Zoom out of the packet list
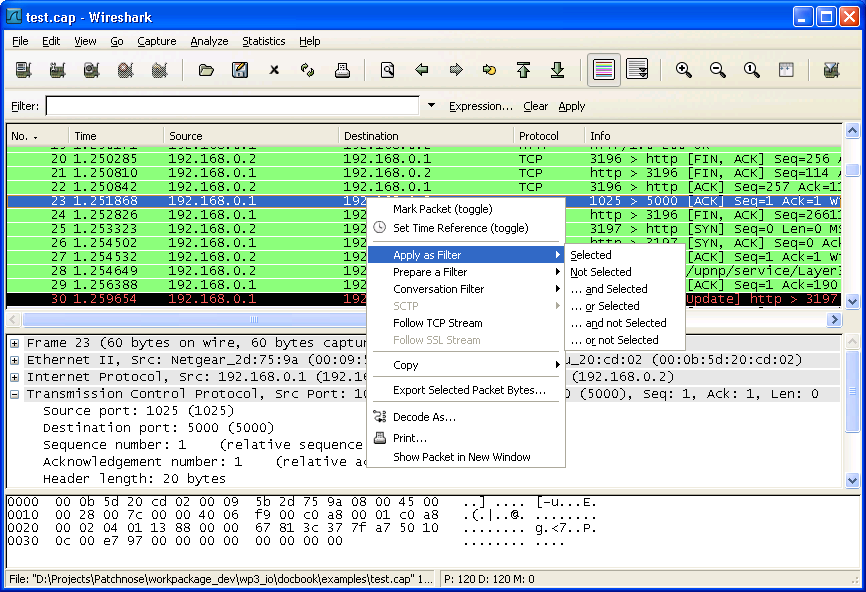This screenshot has height=592, width=866. [718, 70]
